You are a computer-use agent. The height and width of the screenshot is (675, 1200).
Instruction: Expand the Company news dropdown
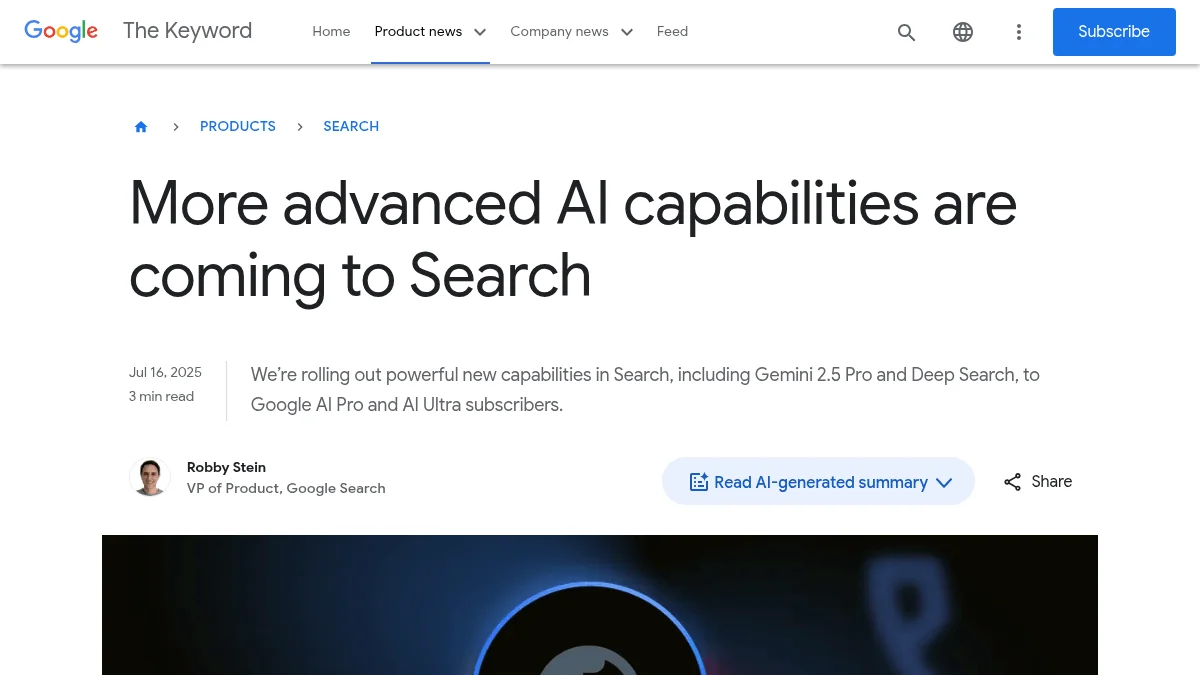point(571,31)
